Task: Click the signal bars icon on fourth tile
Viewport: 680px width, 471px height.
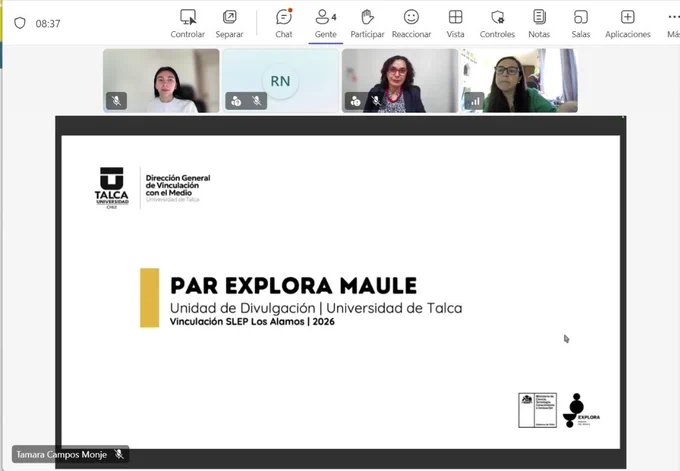Action: [x=475, y=101]
